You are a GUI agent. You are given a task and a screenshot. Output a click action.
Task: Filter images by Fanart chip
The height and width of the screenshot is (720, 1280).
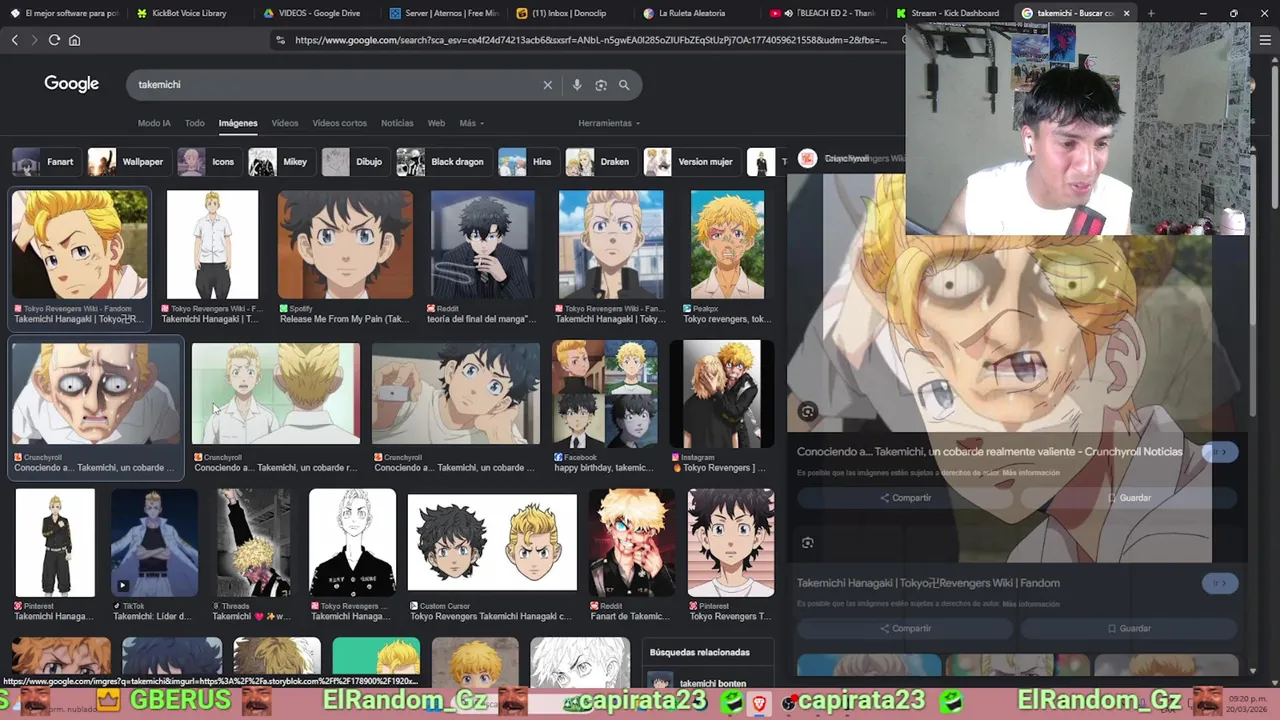(x=44, y=162)
